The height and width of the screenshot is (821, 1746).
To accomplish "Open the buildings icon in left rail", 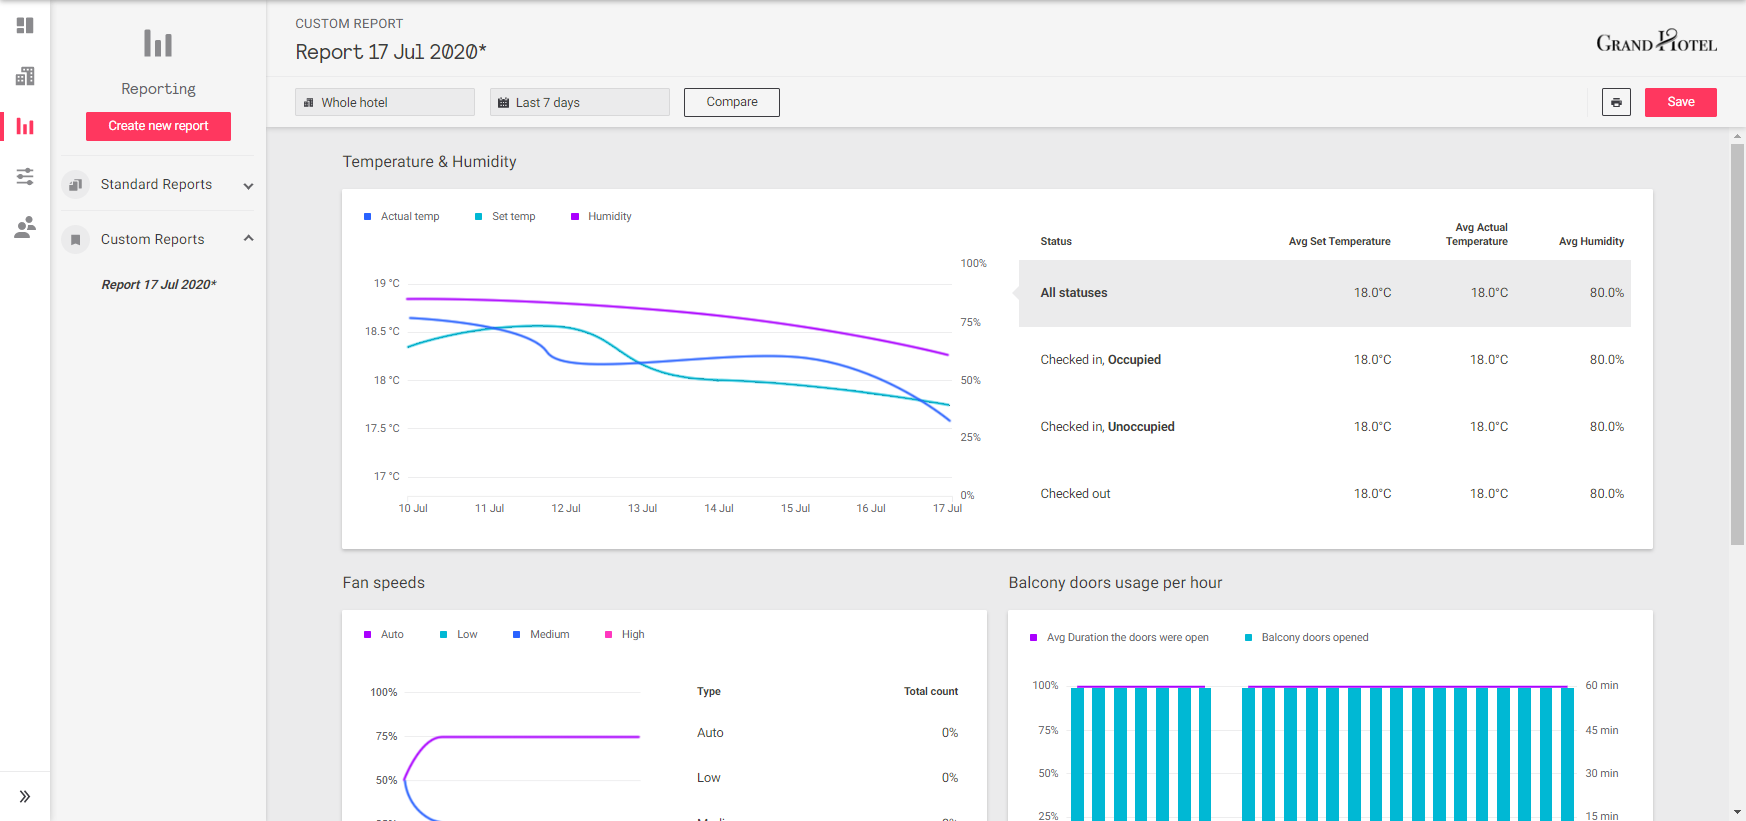I will coord(25,76).
